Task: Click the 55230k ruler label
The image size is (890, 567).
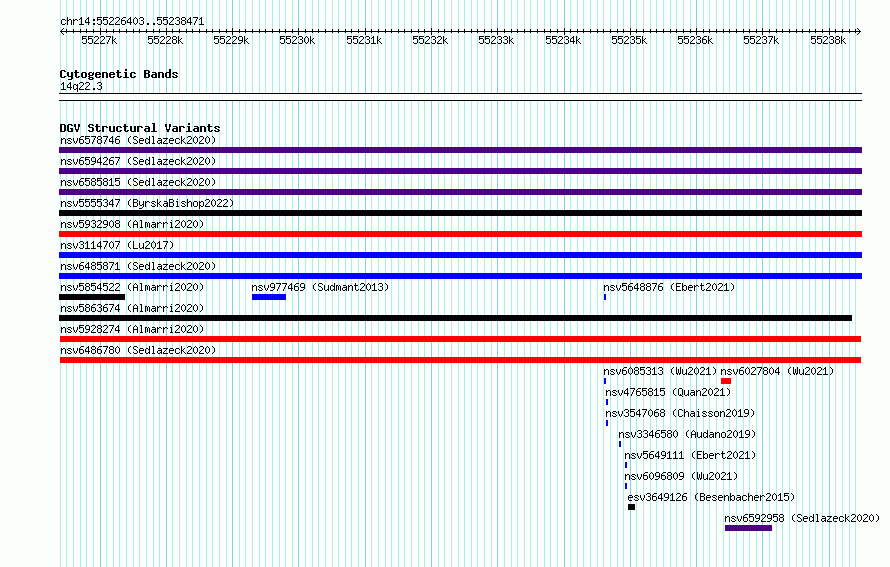Action: [297, 40]
